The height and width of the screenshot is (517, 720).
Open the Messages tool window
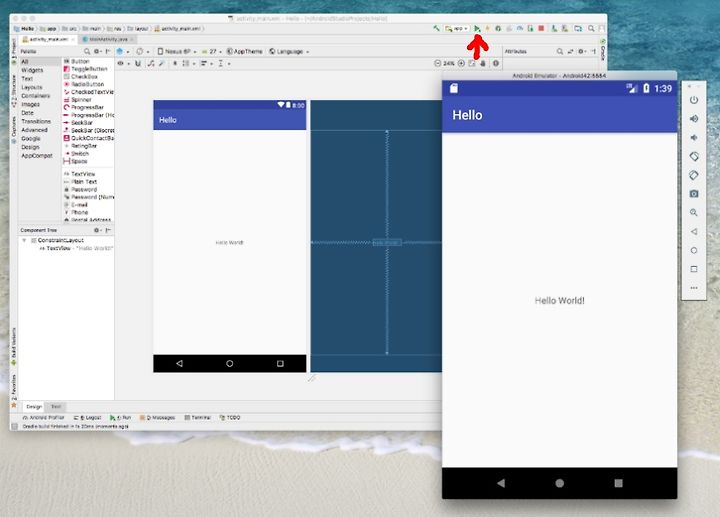point(158,418)
